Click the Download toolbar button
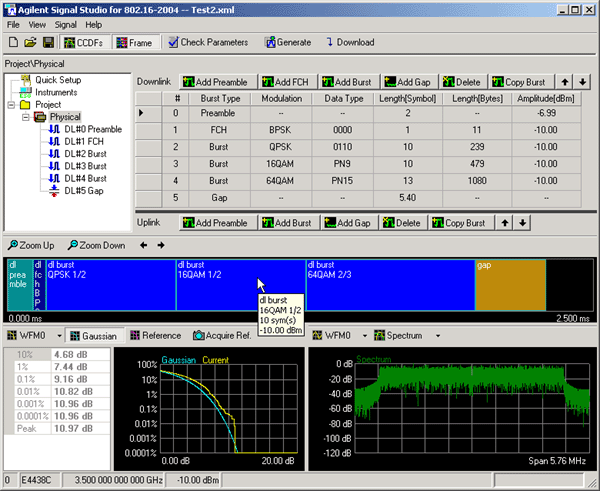This screenshot has width=600, height=491. tap(350, 42)
